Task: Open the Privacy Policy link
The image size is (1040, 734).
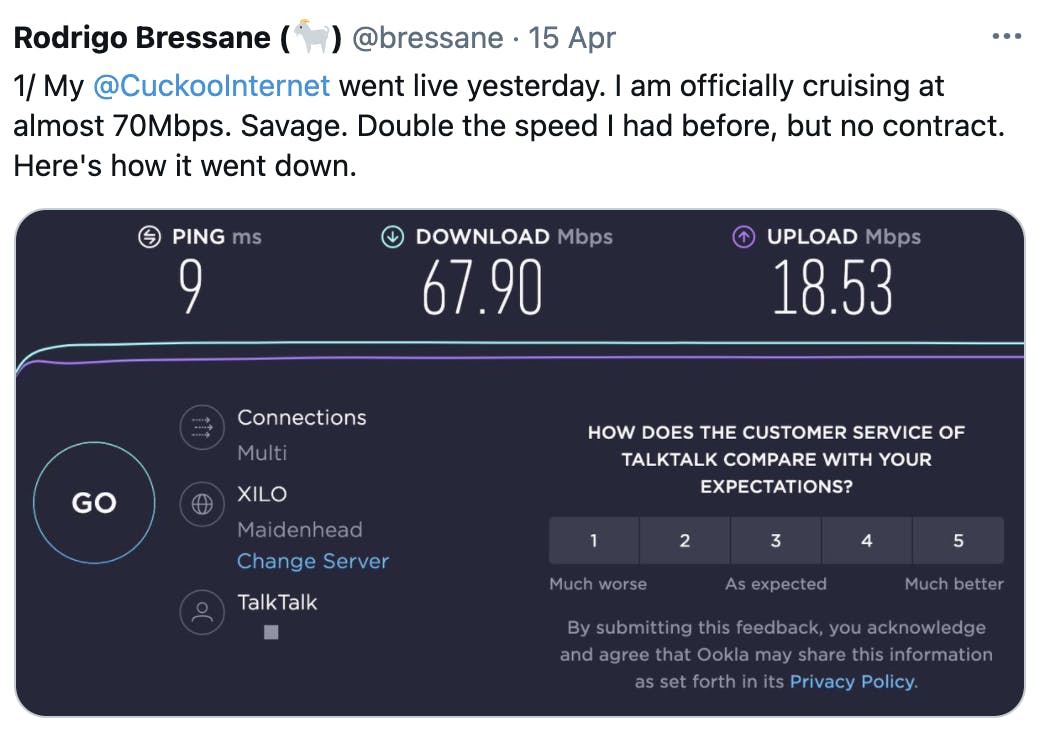Action: [x=852, y=682]
